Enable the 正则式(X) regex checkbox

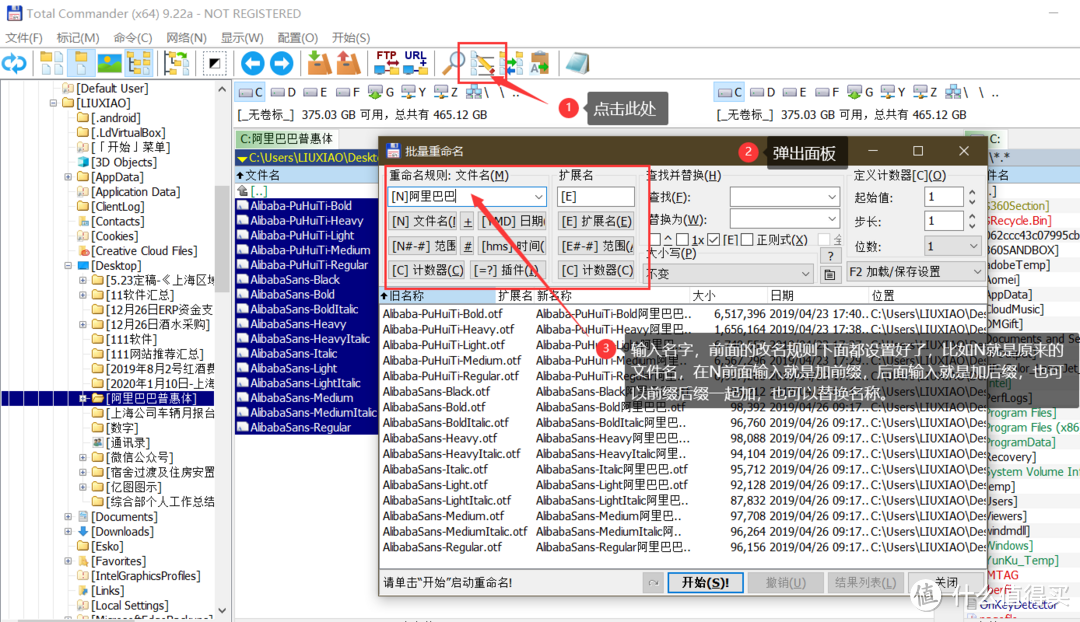click(747, 240)
